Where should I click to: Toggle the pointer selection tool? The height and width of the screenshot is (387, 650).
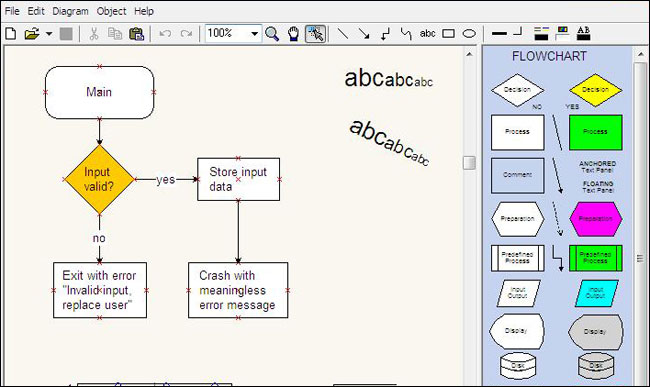315,34
